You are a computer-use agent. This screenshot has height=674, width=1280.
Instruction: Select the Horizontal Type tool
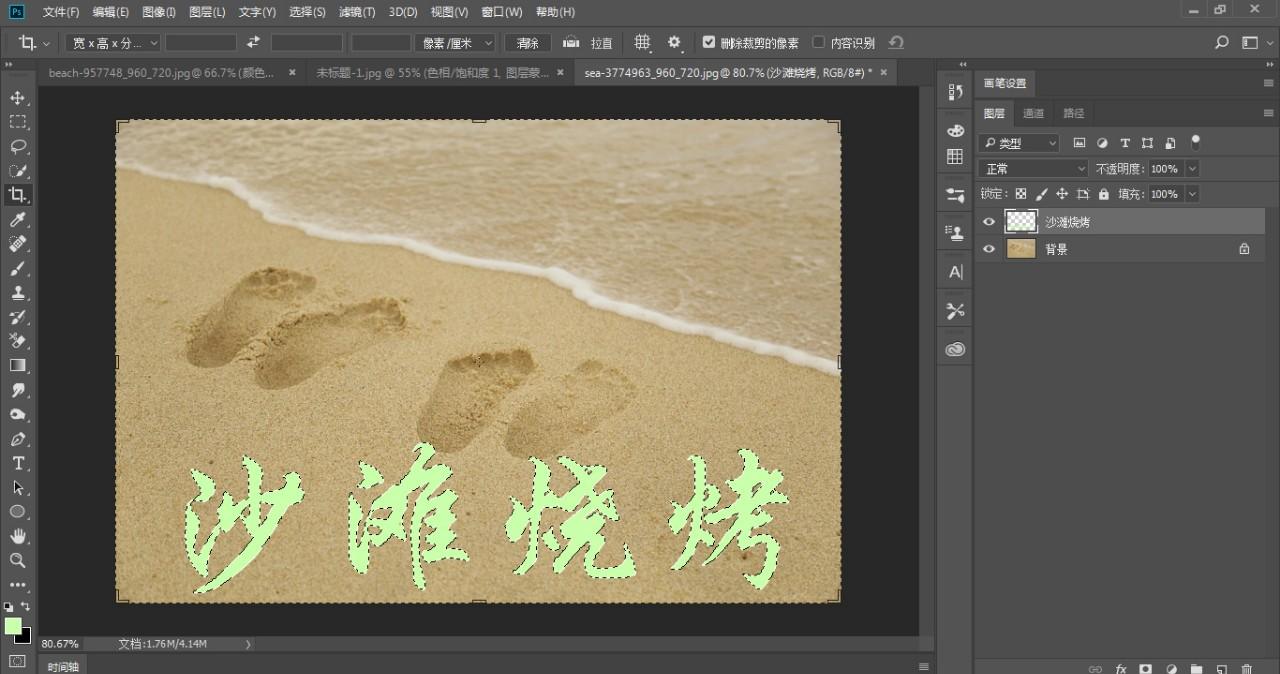point(18,463)
